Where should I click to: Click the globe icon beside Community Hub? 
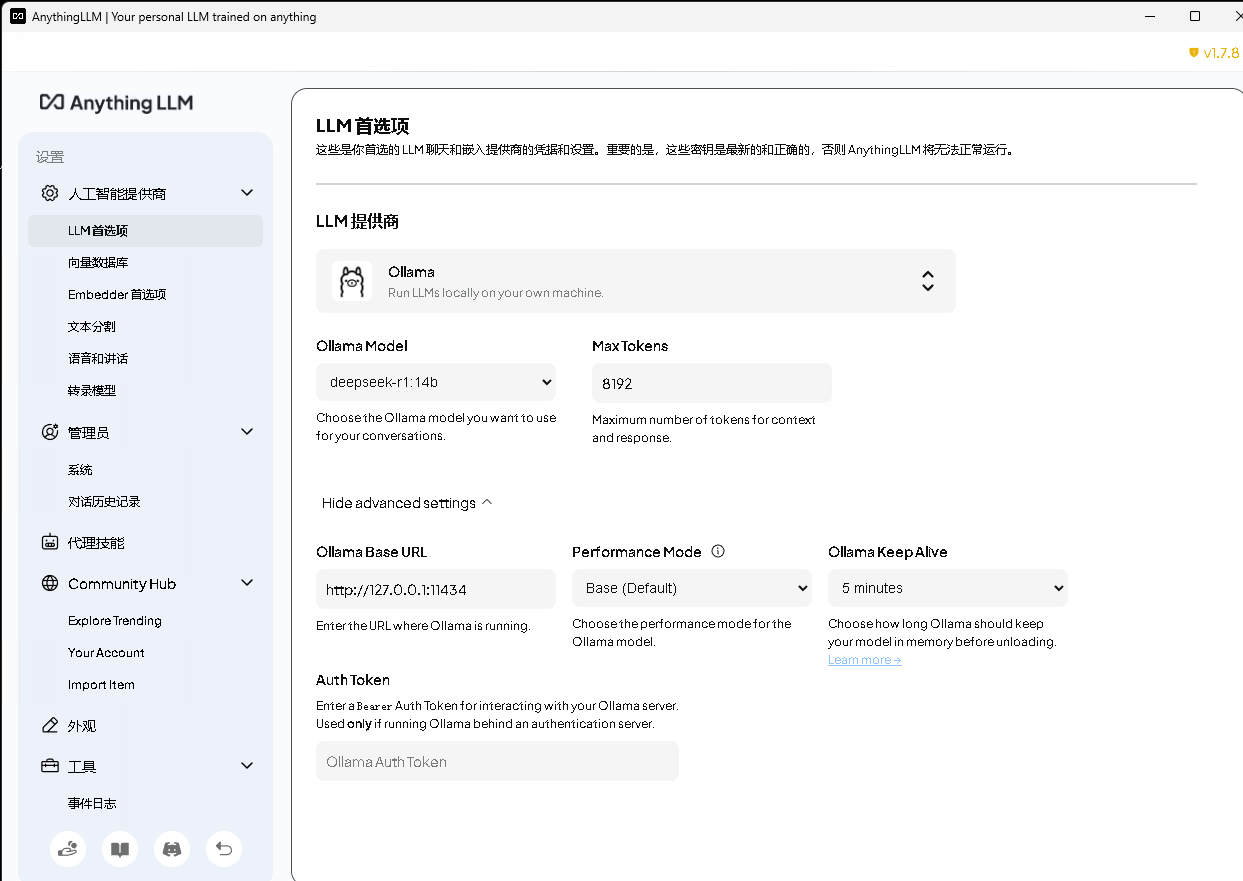[x=50, y=583]
